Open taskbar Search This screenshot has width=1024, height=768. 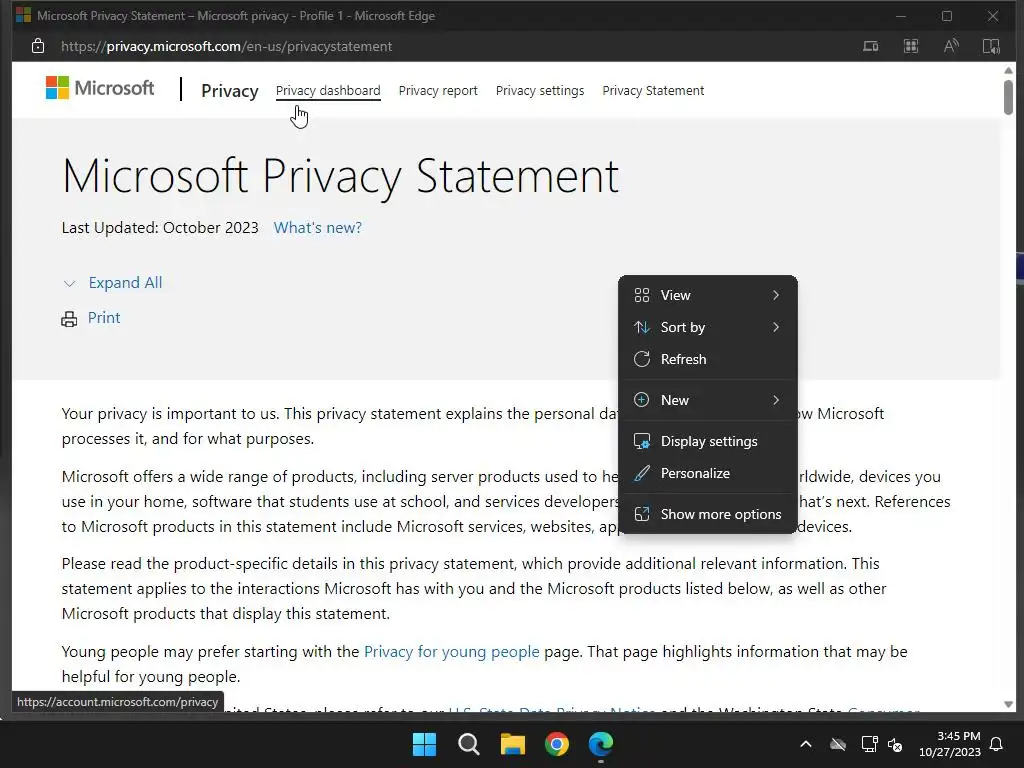(468, 744)
